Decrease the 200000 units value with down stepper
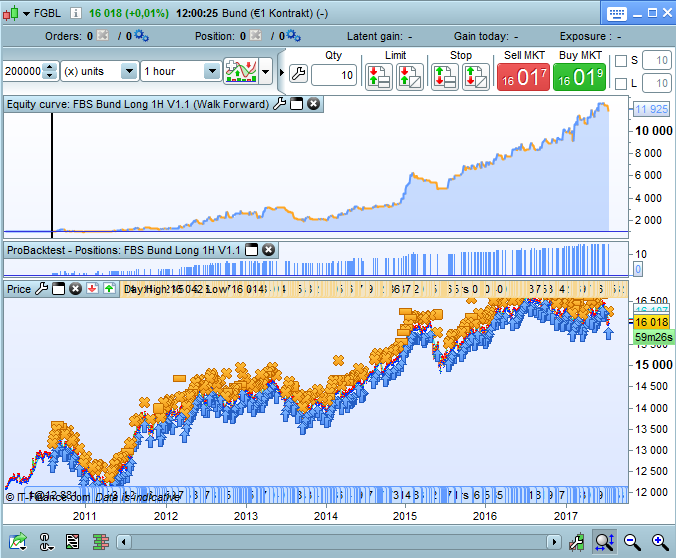Image resolution: width=676 pixels, height=558 pixels. 50,76
